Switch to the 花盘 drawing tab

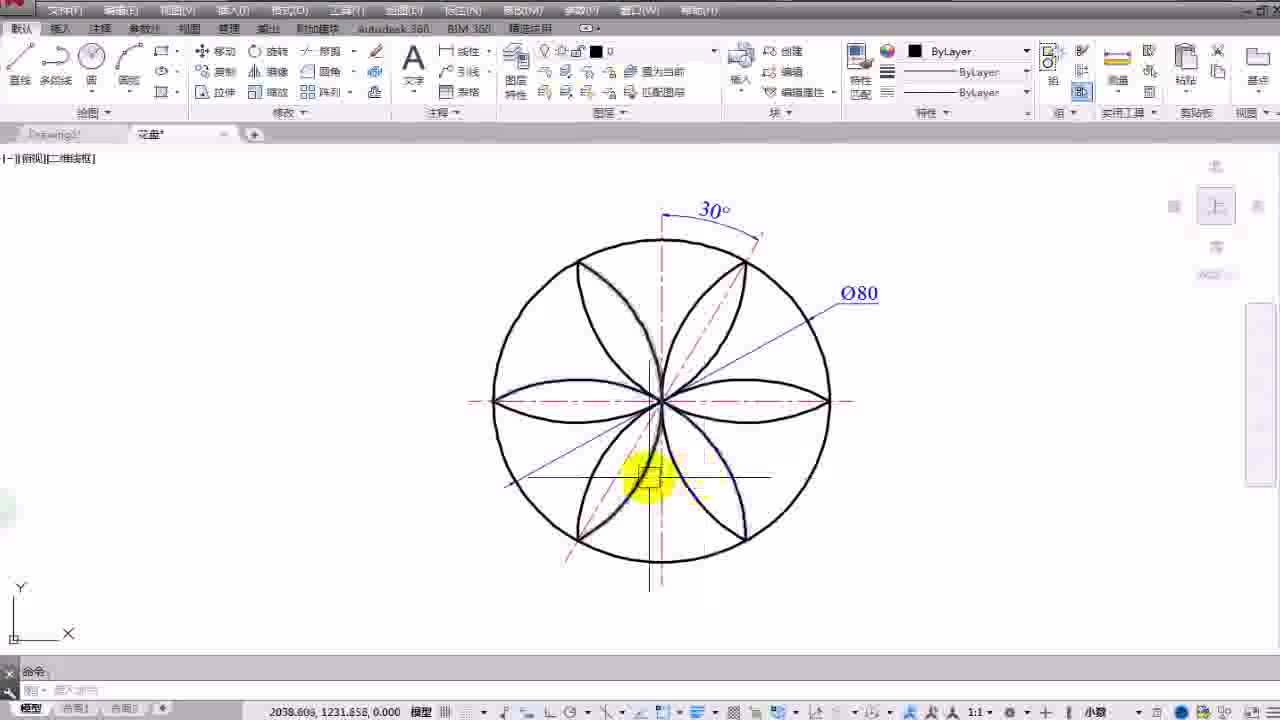(150, 133)
